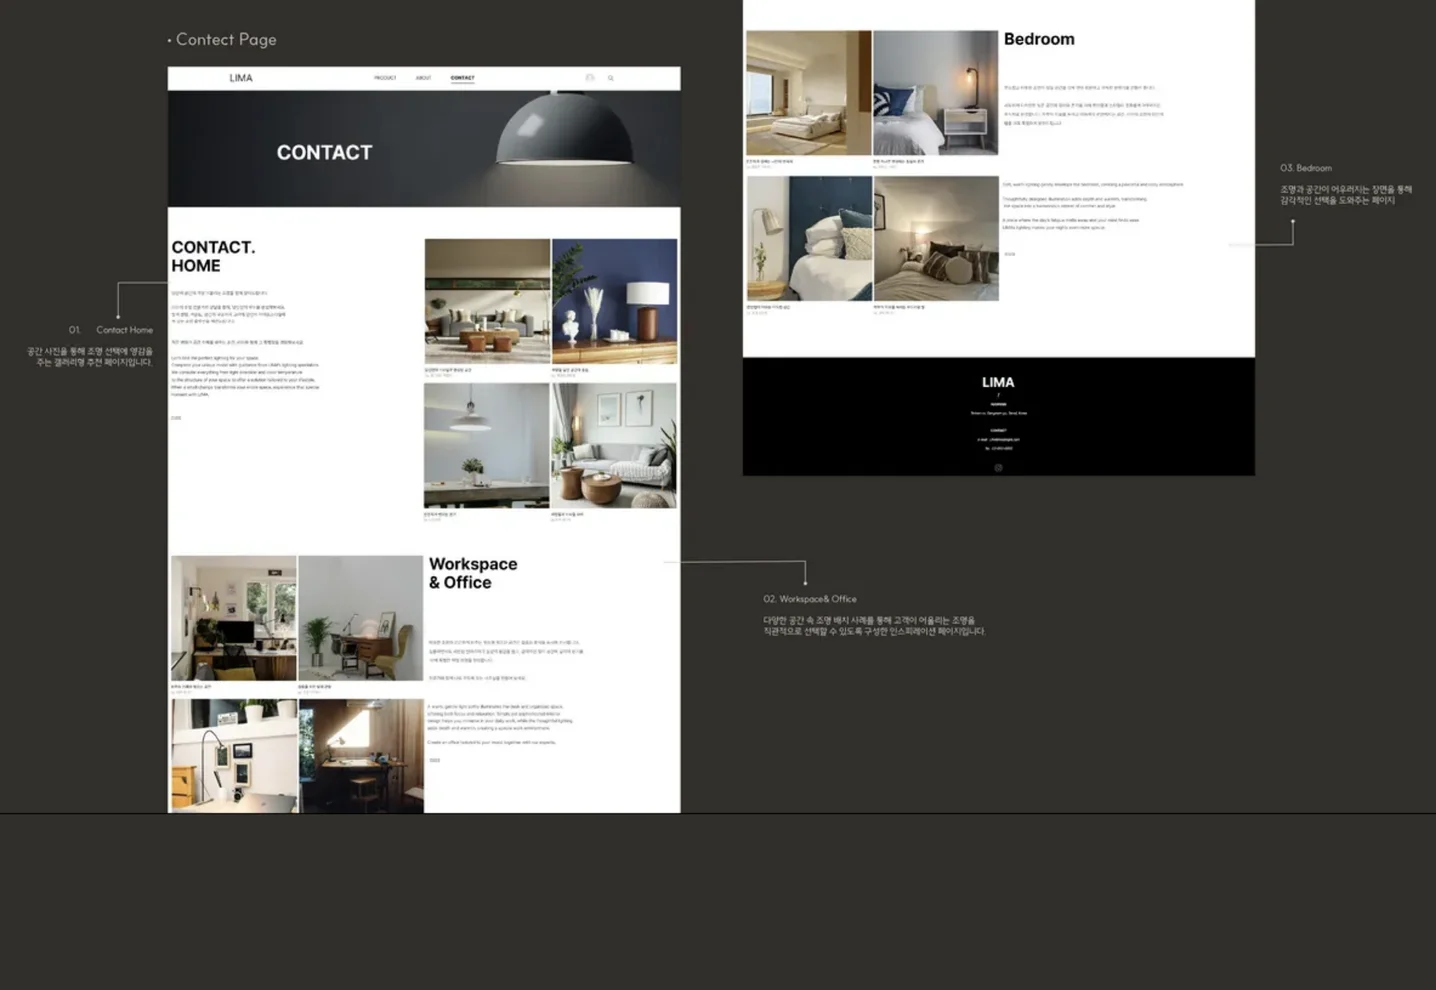Screen dimensions: 1436x990
Task: Open the beige bedroom photo beside Bedroom title
Action: (809, 92)
